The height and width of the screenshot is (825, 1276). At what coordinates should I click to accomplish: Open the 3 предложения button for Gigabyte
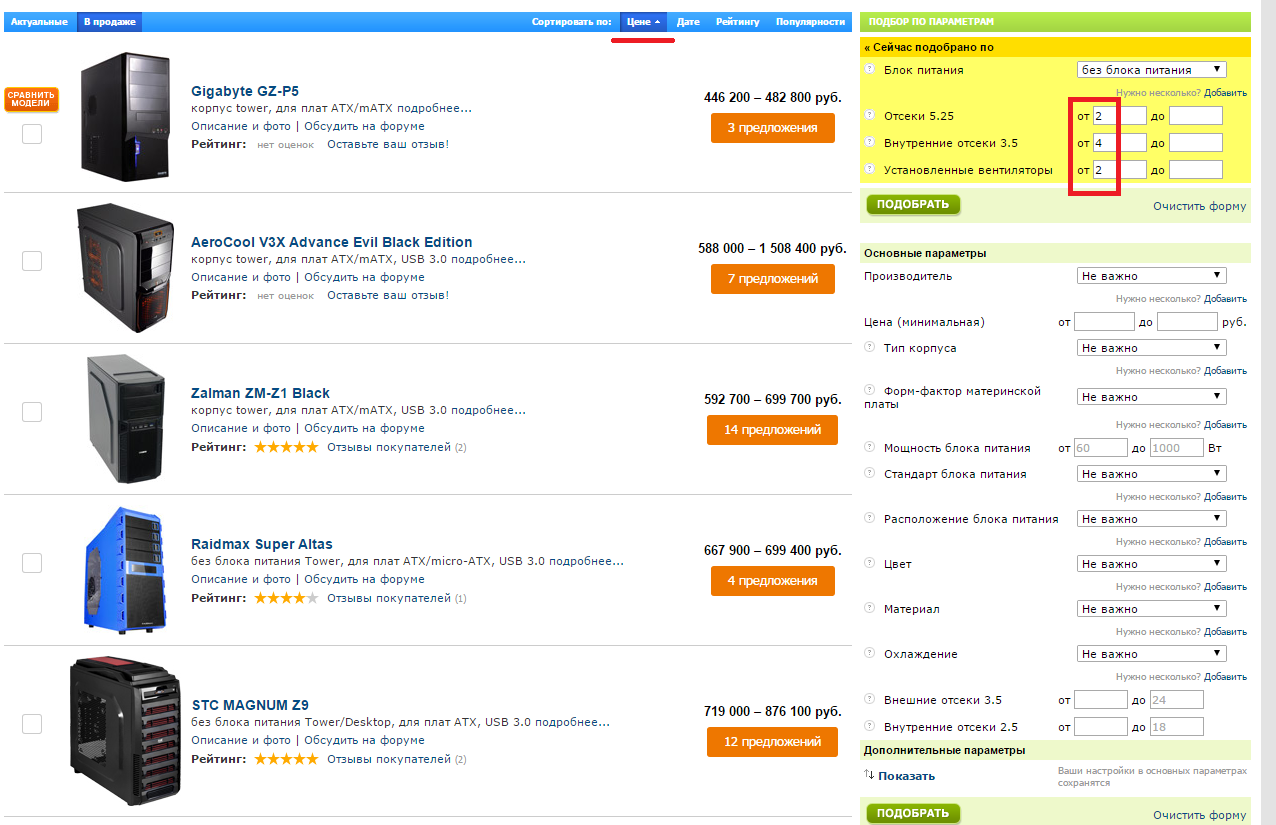(773, 128)
